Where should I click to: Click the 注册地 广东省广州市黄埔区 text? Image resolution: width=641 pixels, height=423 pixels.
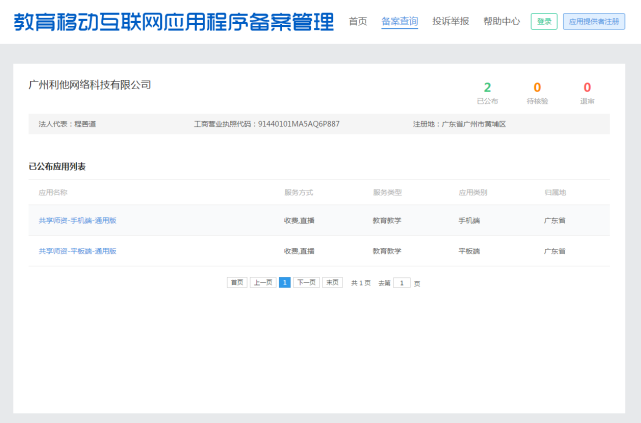[459, 124]
